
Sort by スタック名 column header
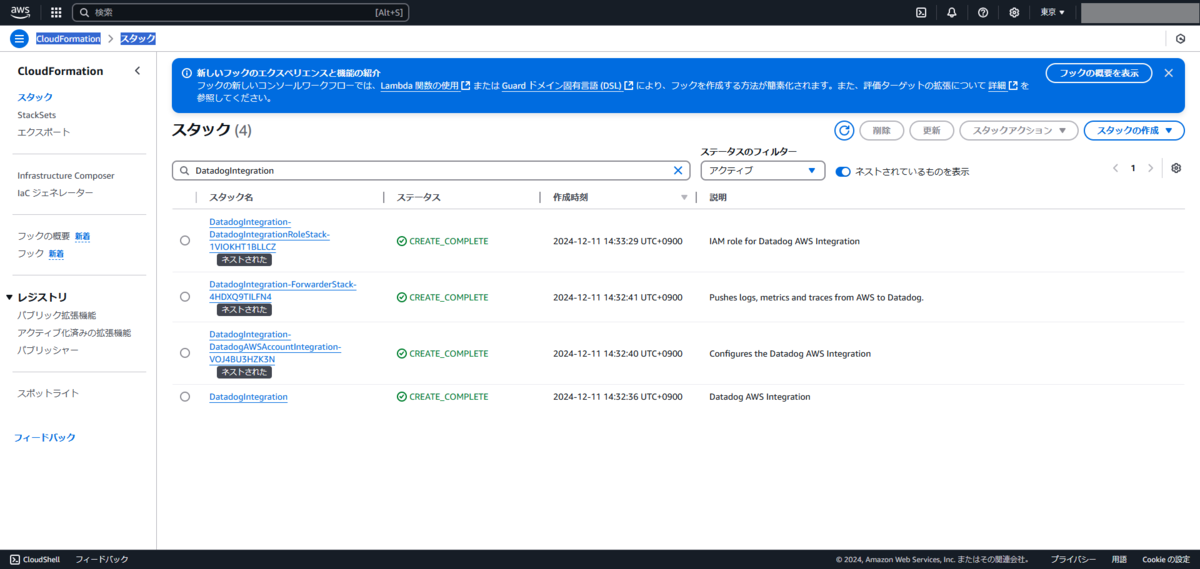231,198
